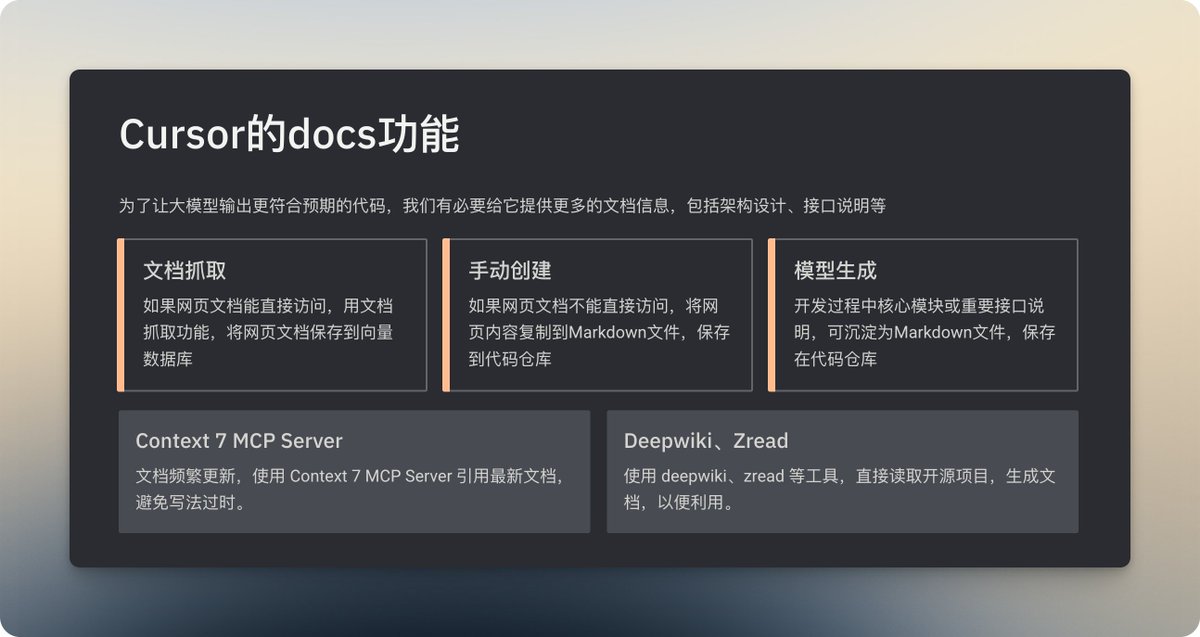Screen dimensions: 1200x637
Task: Click the description under "模型生成"
Action: (x=925, y=332)
